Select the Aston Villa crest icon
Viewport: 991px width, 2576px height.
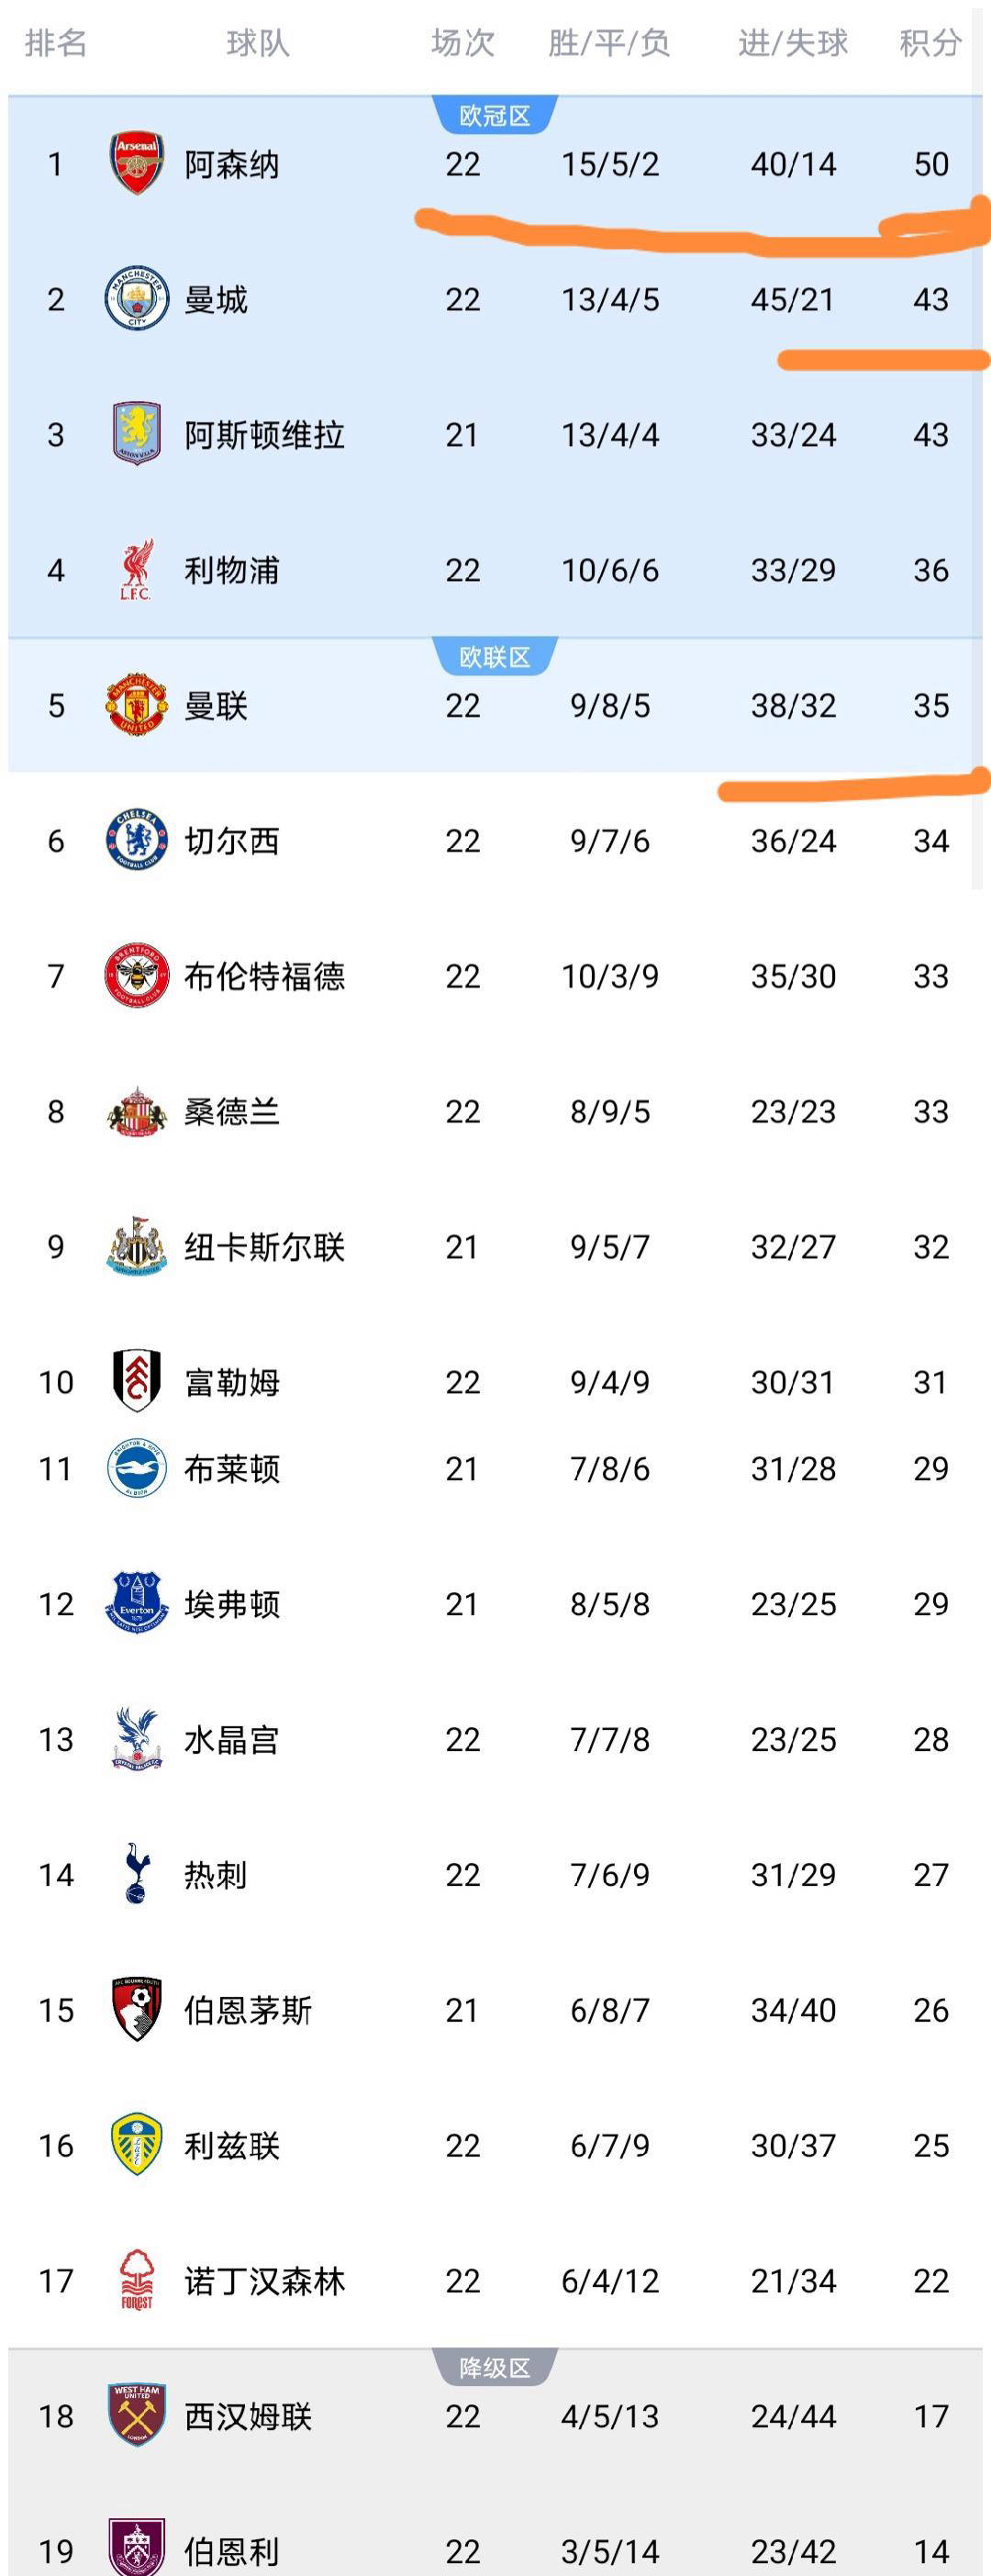click(x=136, y=433)
